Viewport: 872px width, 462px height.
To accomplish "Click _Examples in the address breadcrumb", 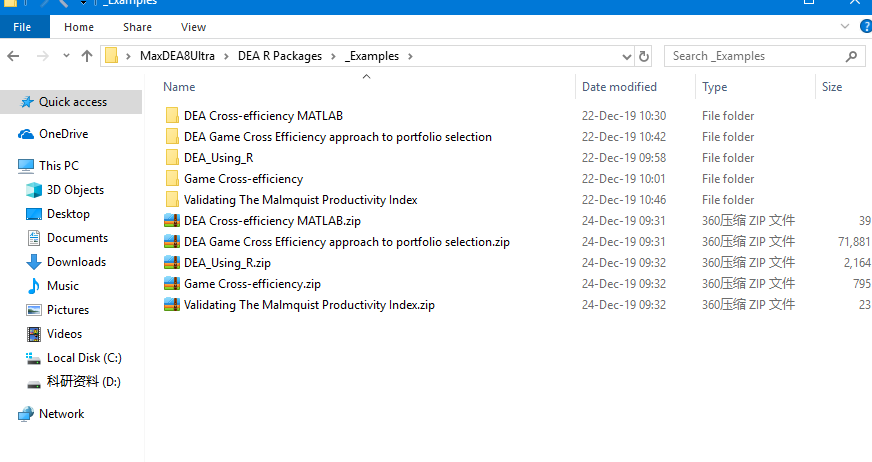I will click(371, 56).
